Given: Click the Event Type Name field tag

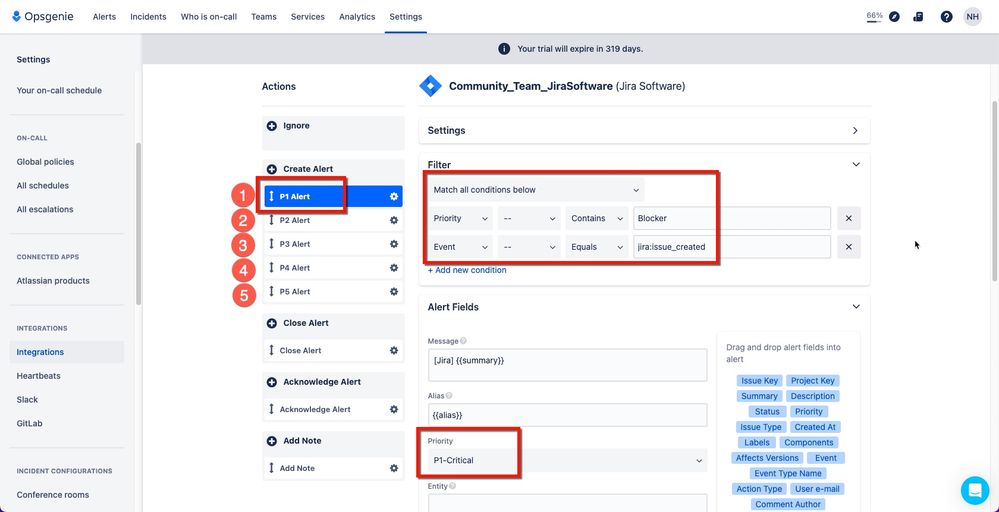Looking at the screenshot, I should click(788, 474).
